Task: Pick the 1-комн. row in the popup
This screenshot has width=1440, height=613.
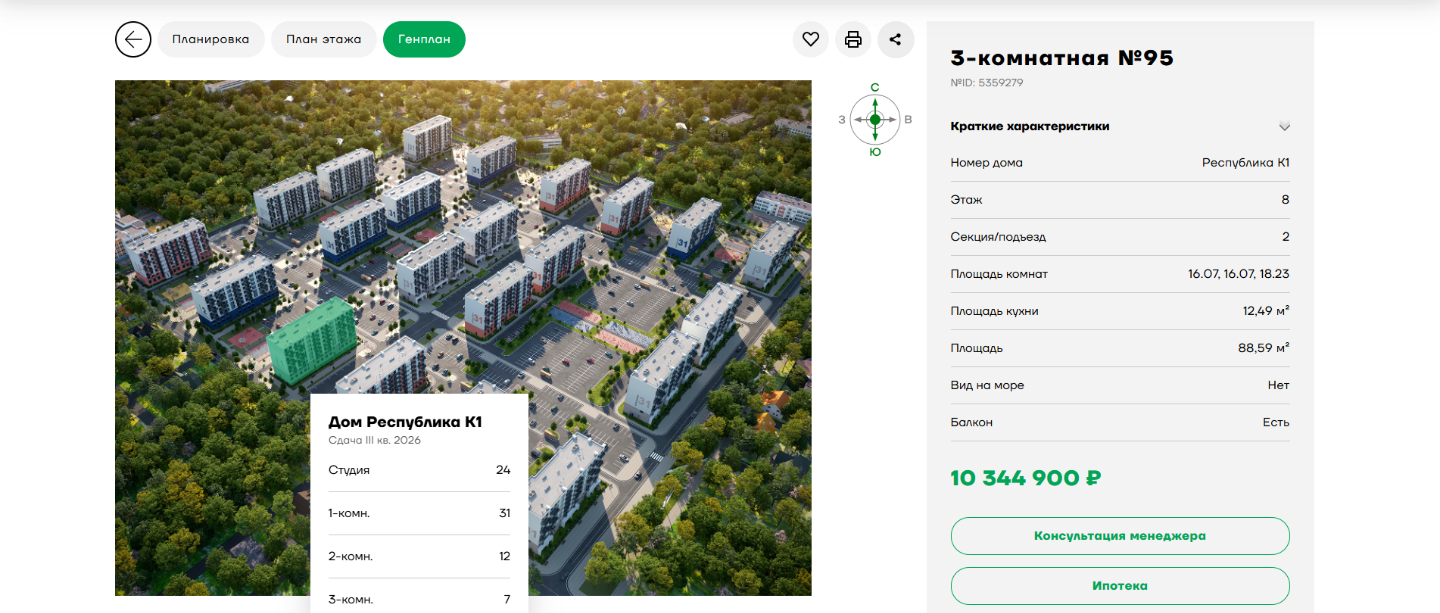Action: point(419,513)
